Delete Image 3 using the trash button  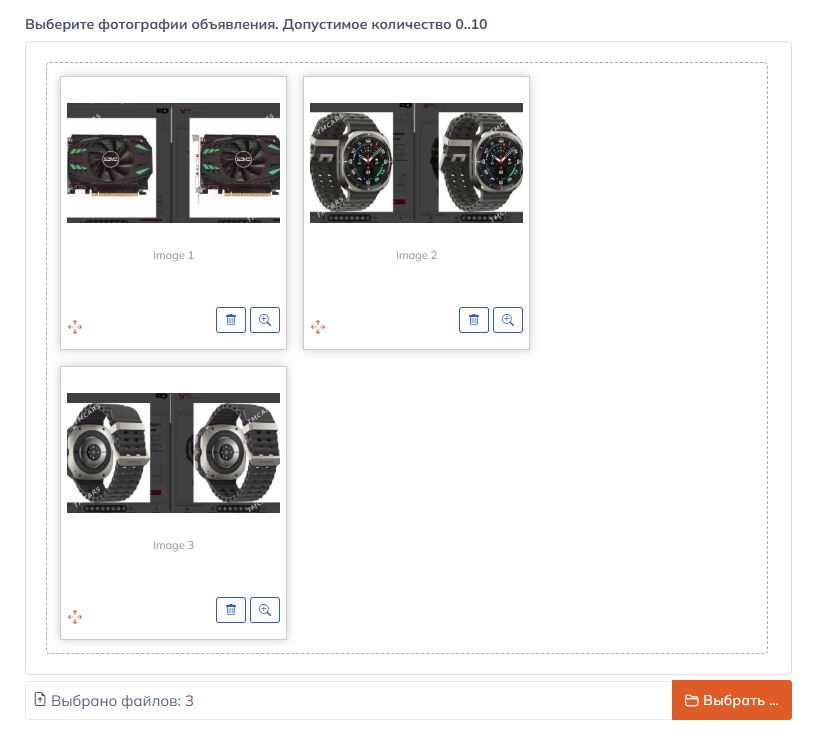(231, 610)
